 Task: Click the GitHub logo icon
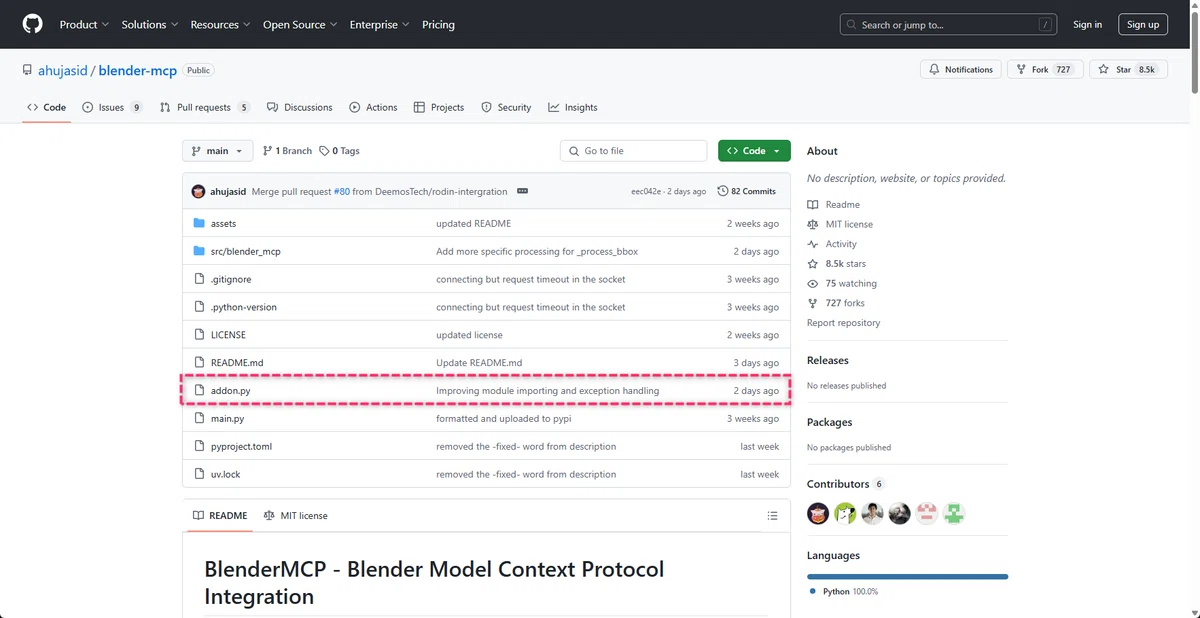coord(32,24)
